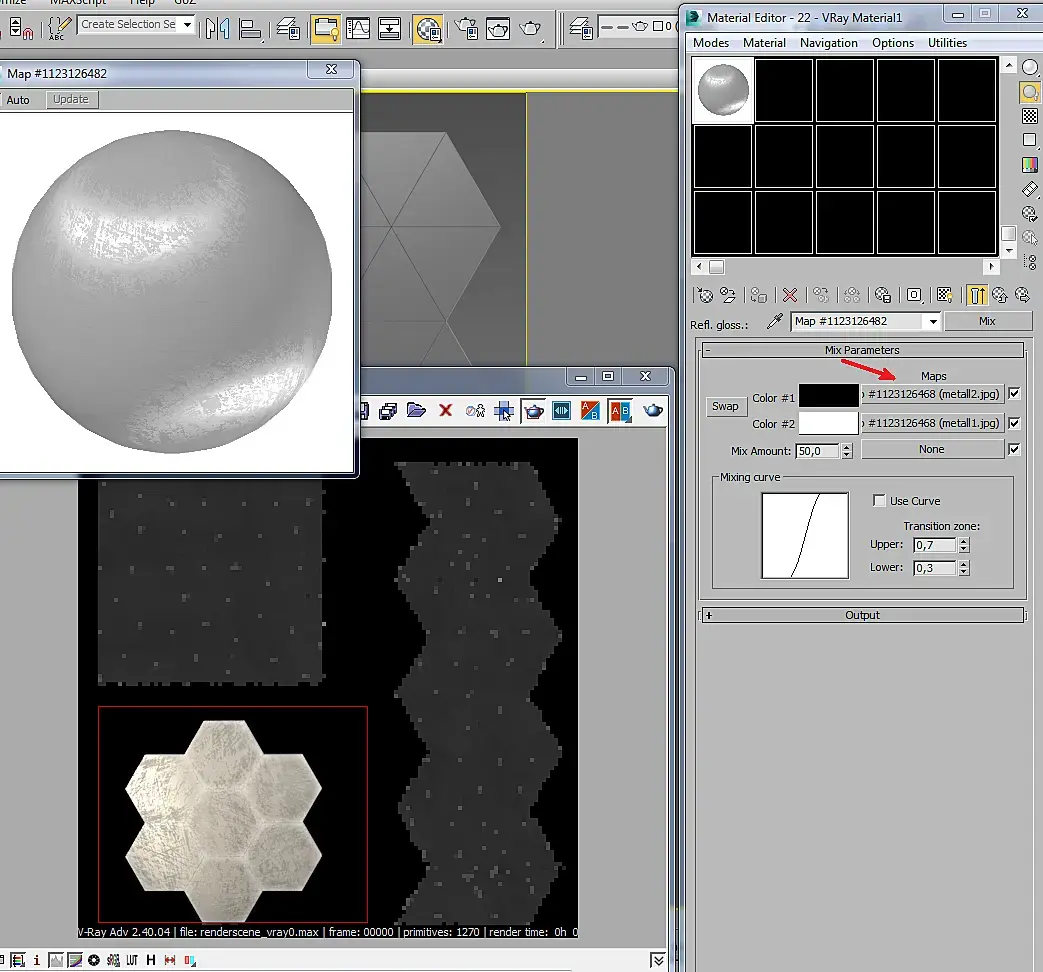The height and width of the screenshot is (972, 1043).
Task: Click Go to Parent icon
Action: [x=998, y=295]
